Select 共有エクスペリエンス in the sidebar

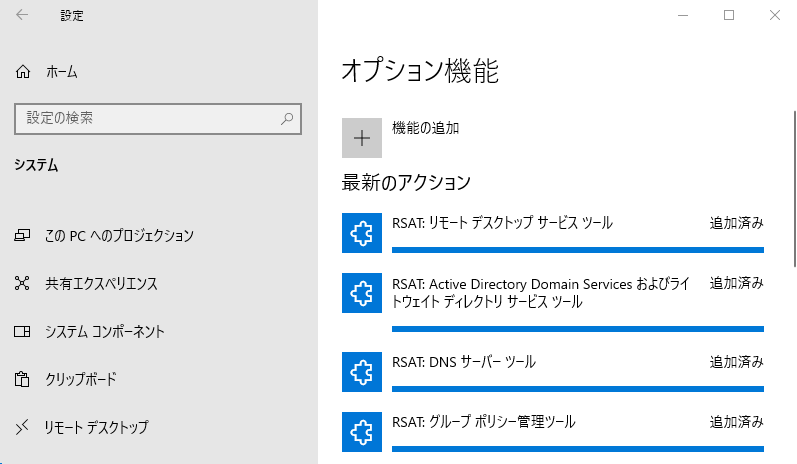click(101, 283)
